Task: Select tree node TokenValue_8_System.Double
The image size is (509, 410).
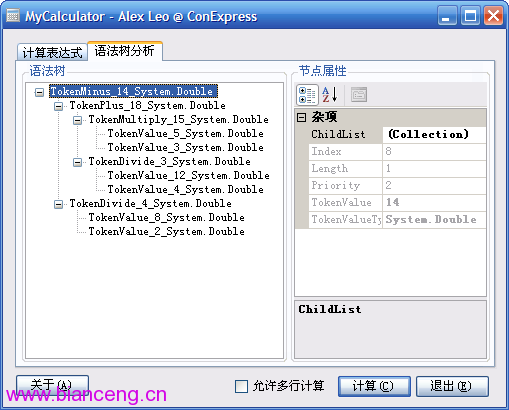Action: pyautogui.click(x=166, y=217)
